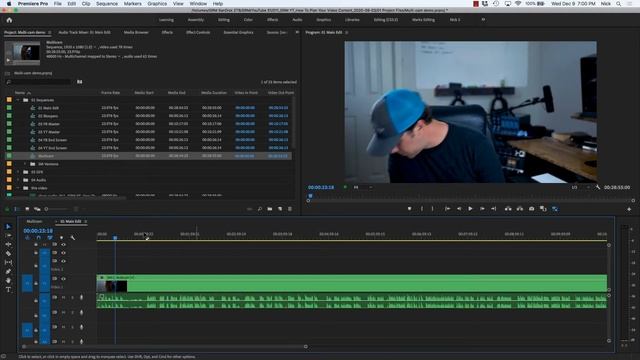Select the Selection tool in the timeline toolbar
This screenshot has width=640, height=360.
click(8, 227)
